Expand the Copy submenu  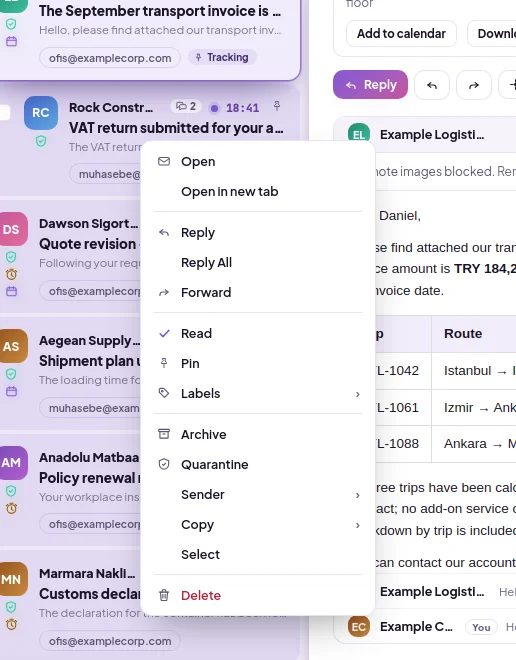pyautogui.click(x=258, y=524)
